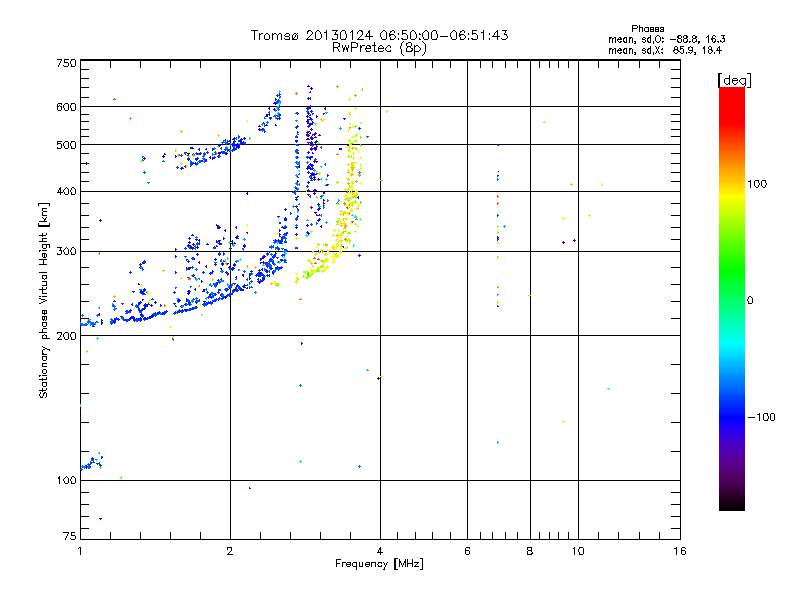Click x-axis tick label "8"
The height and width of the screenshot is (600, 800).
(530, 551)
